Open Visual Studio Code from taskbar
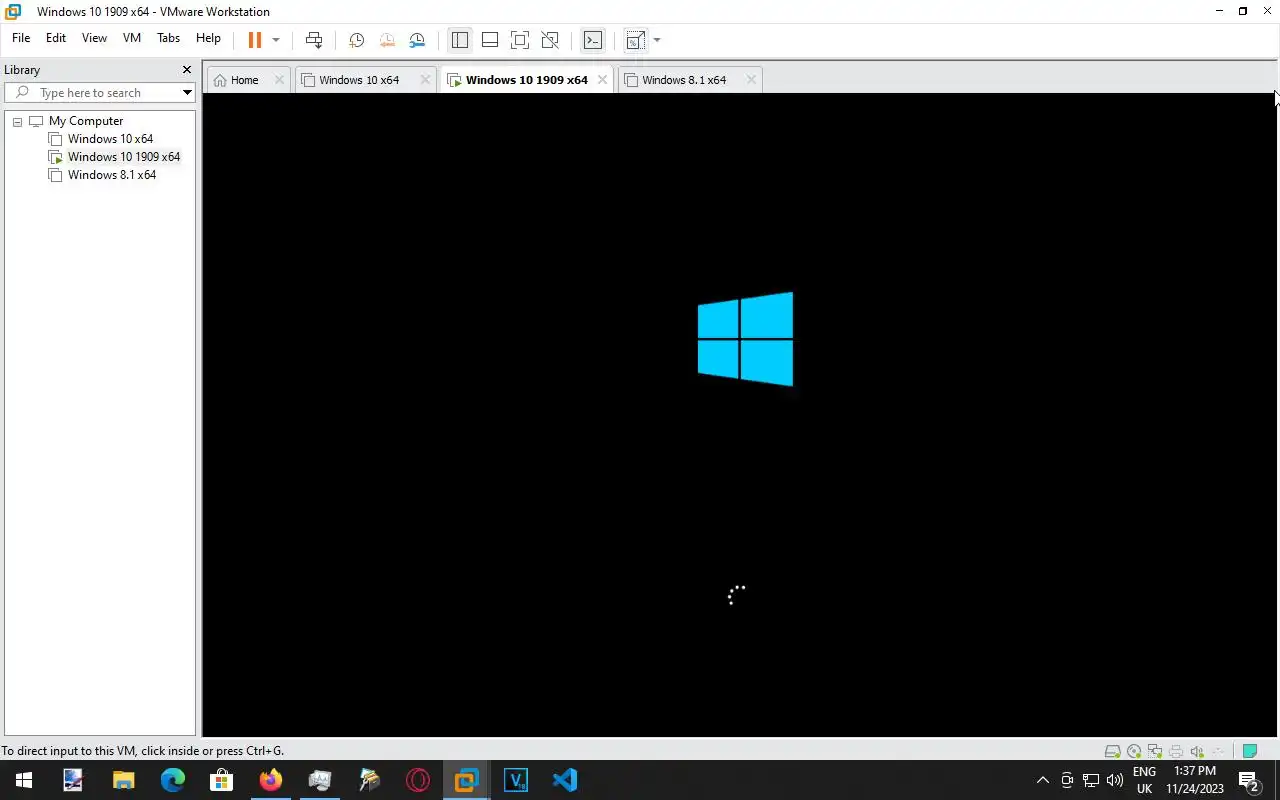Screen dimensions: 1280x800 pos(564,780)
